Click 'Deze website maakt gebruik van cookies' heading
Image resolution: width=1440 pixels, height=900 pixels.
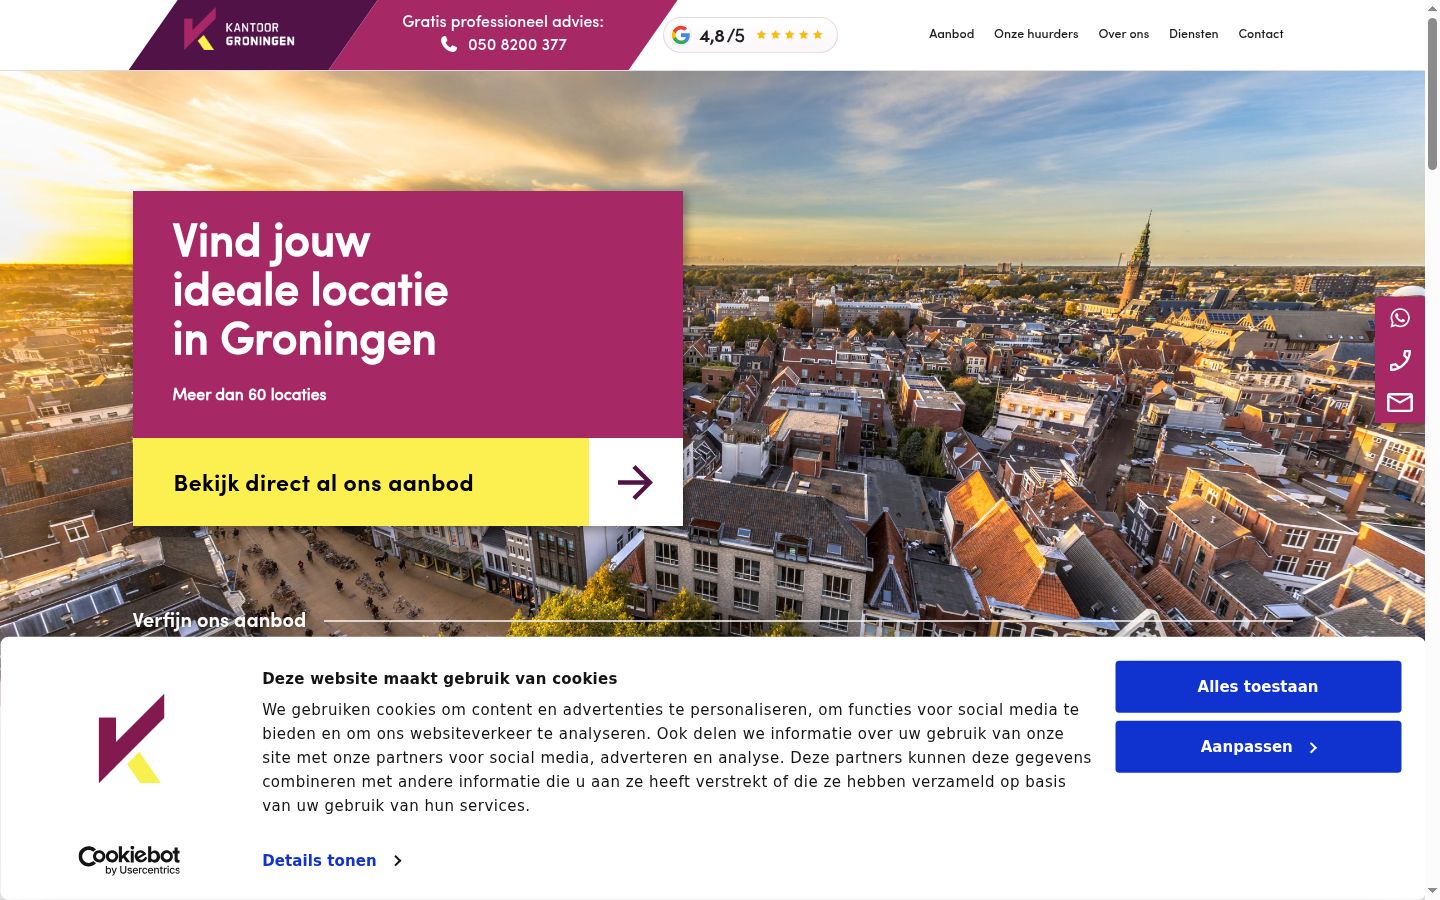point(440,678)
